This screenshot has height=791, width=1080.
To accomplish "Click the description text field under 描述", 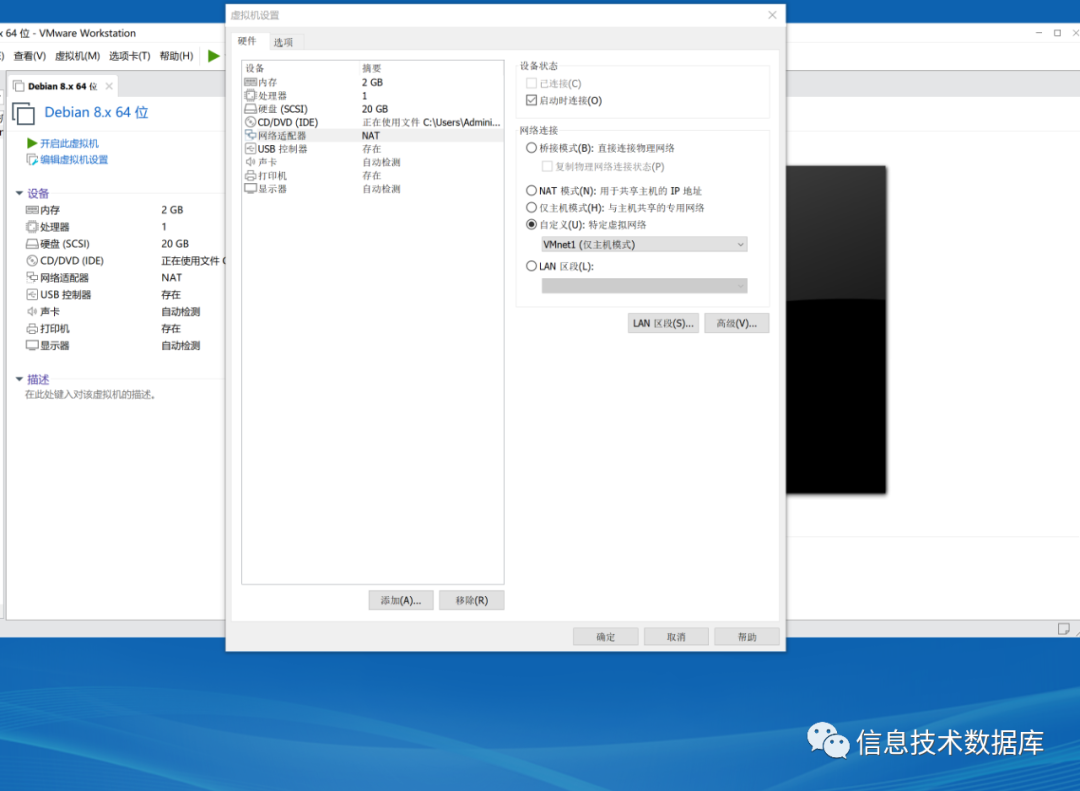I will pos(91,395).
